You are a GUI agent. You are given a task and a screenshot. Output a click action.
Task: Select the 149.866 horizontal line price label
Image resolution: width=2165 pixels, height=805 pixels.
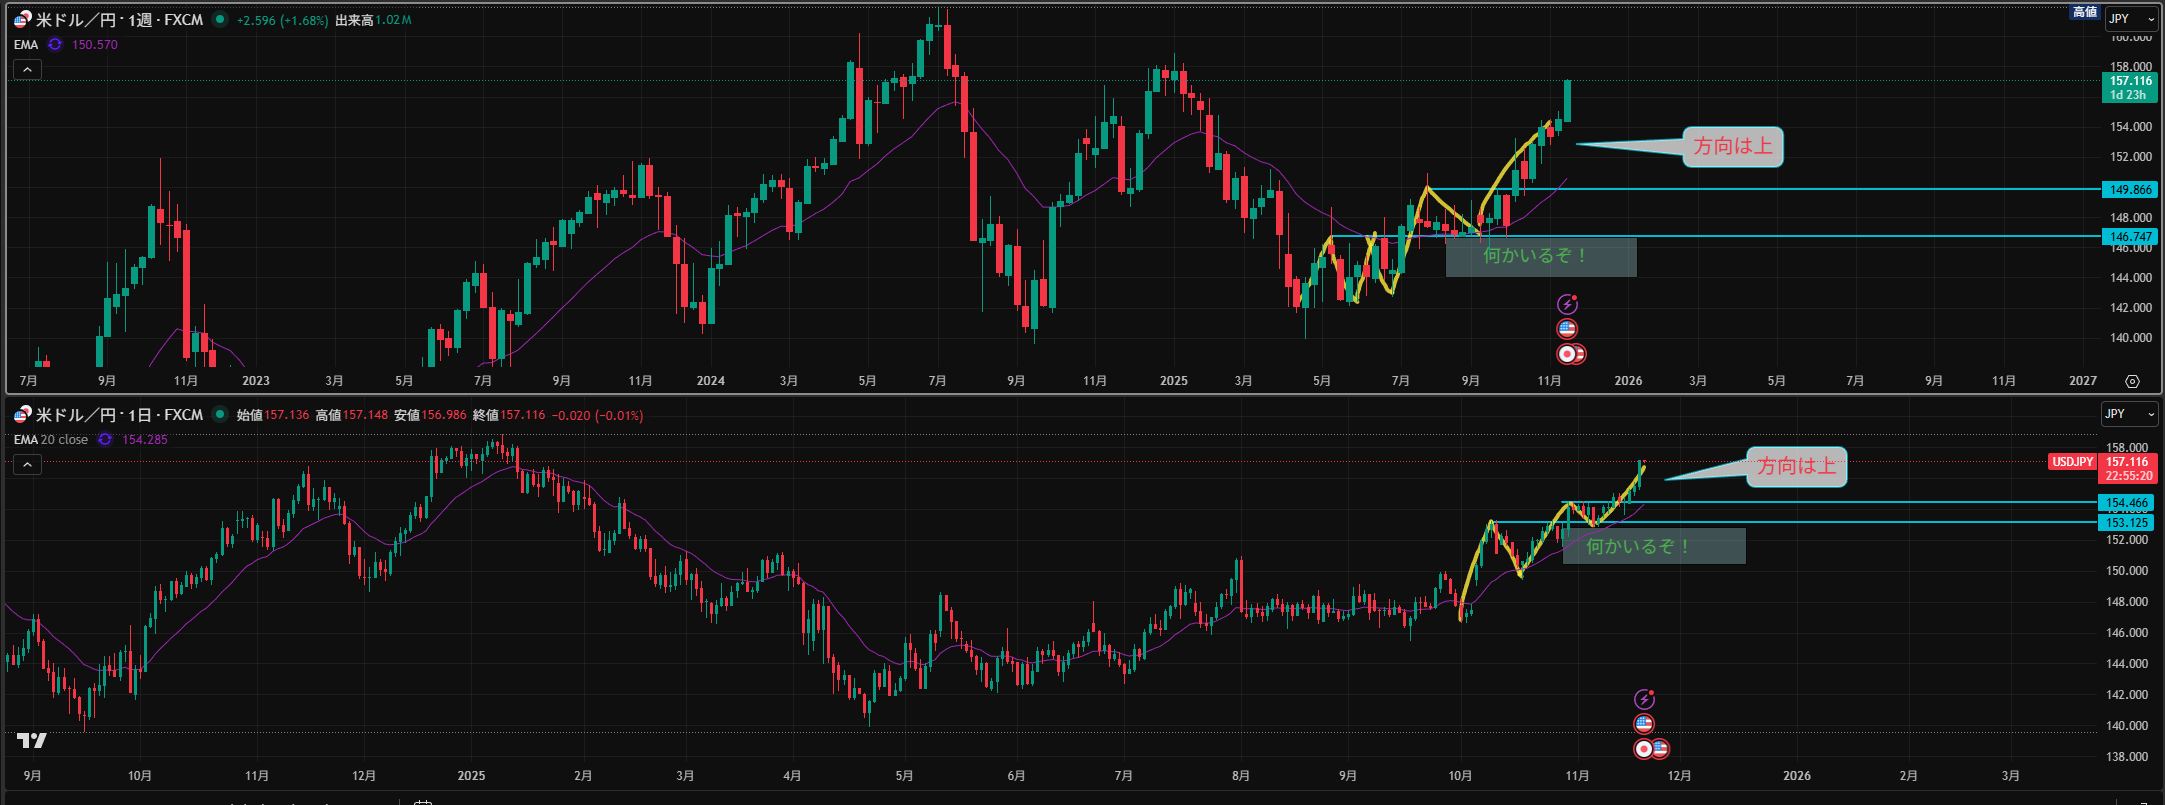(2129, 190)
